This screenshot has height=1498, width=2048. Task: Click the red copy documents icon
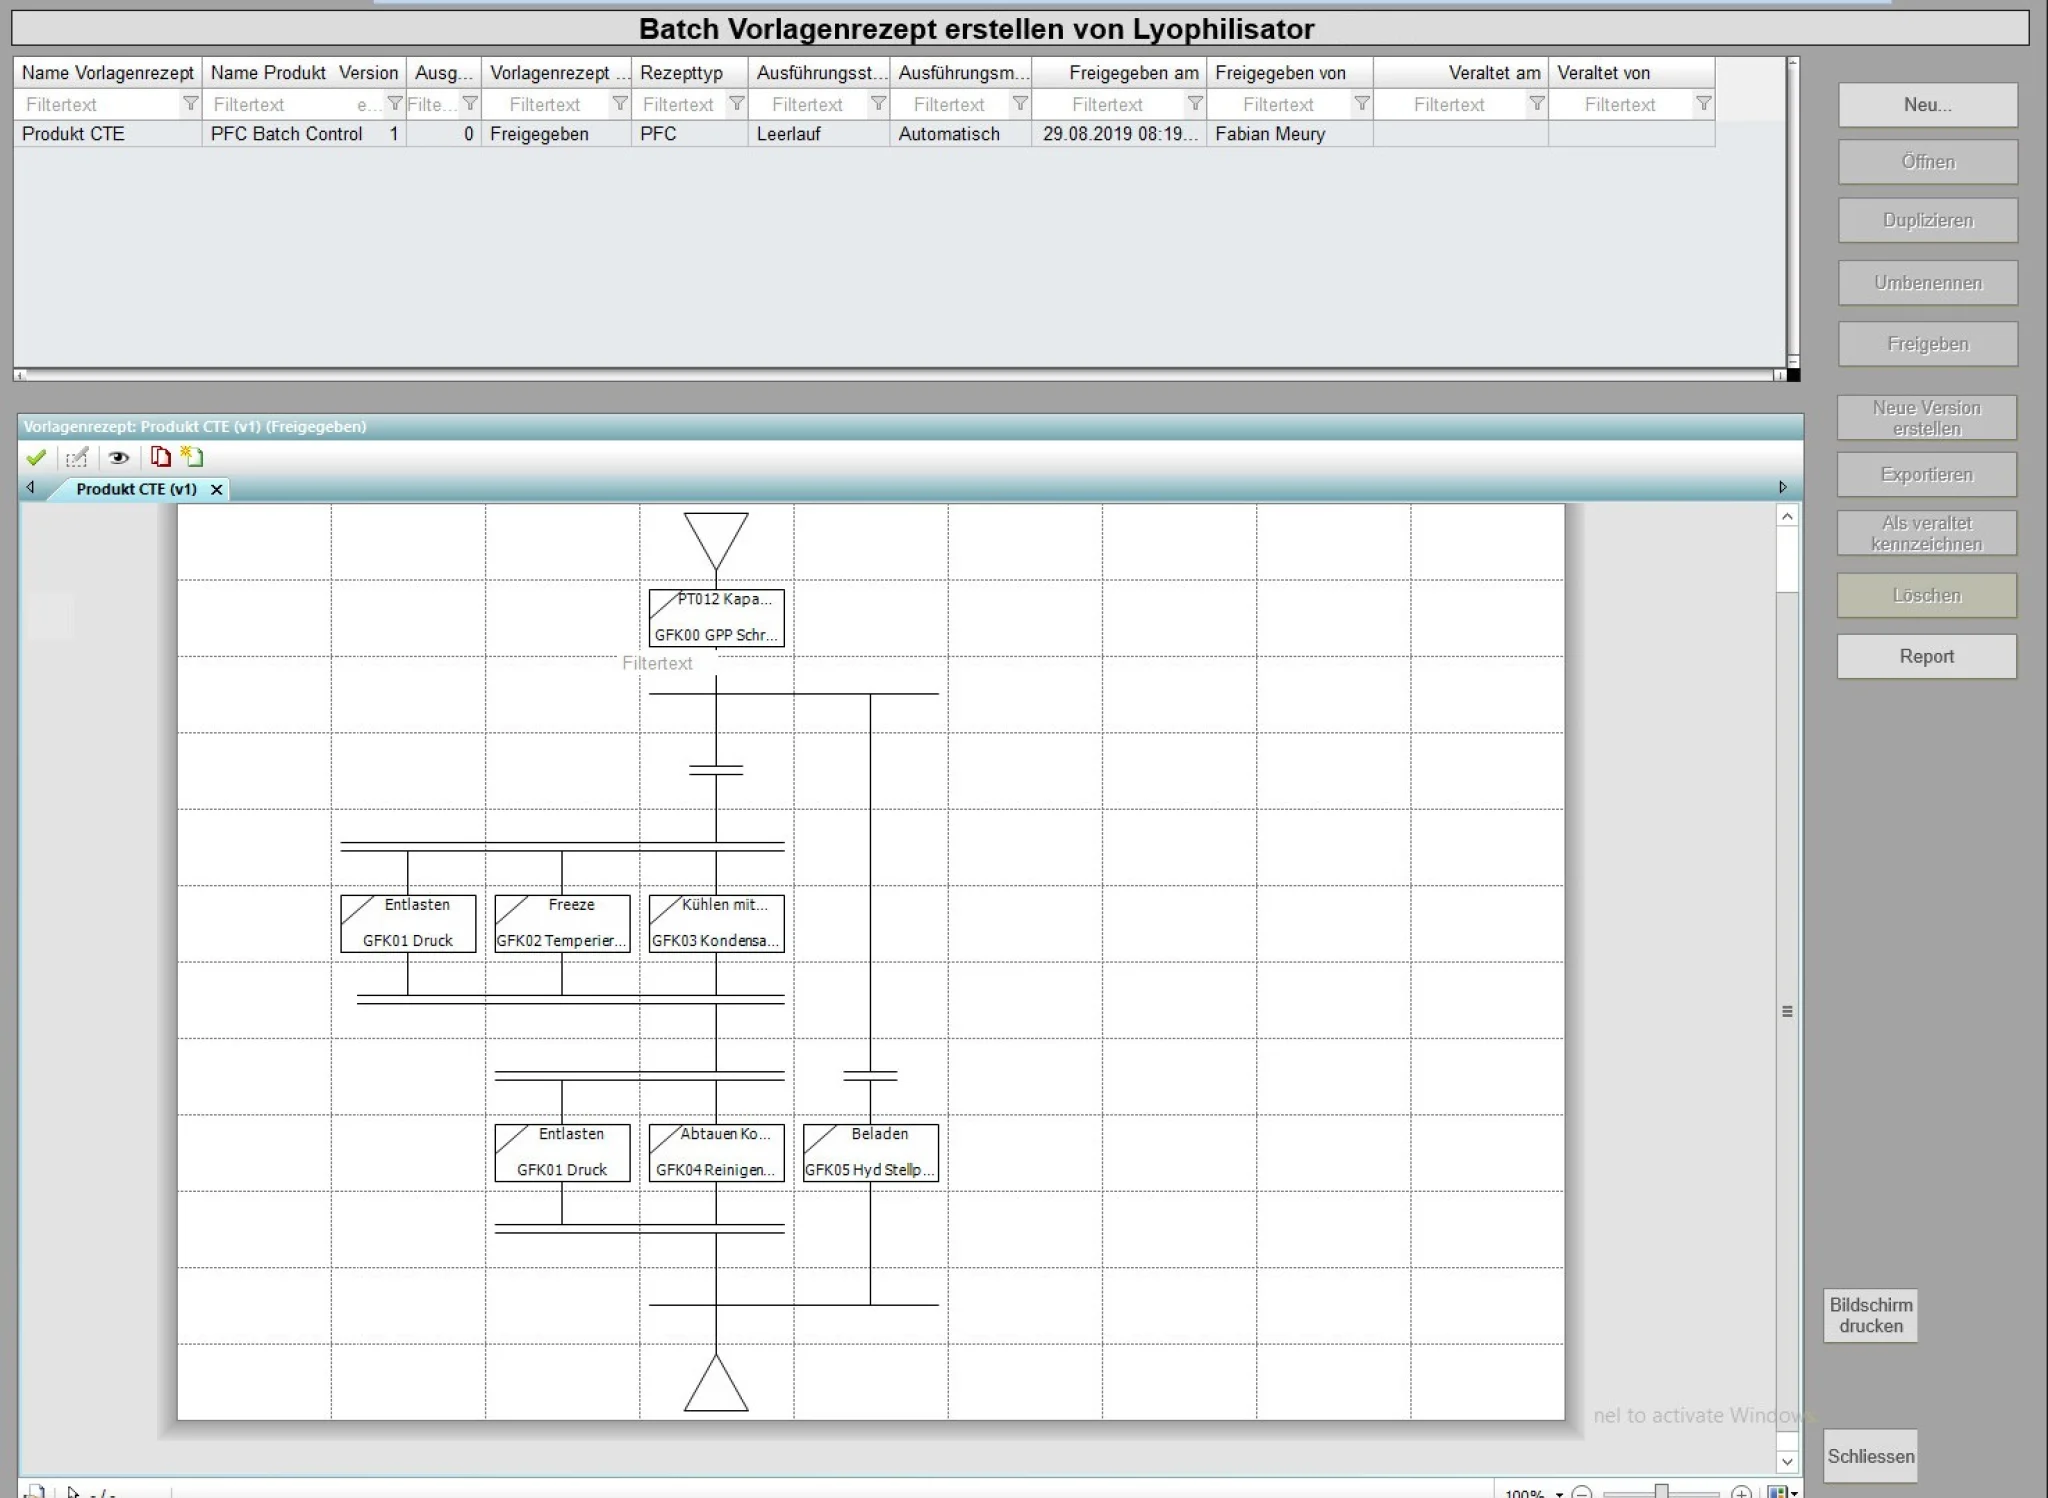tap(160, 457)
